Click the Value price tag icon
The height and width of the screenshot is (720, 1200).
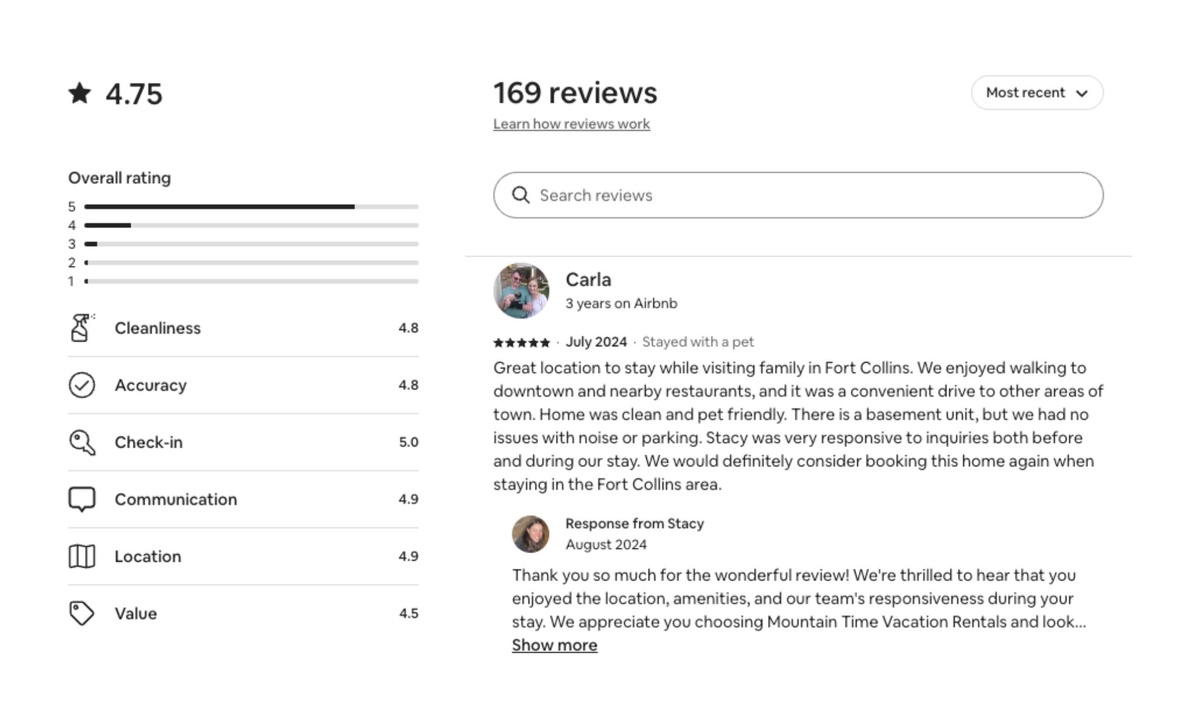pos(82,613)
